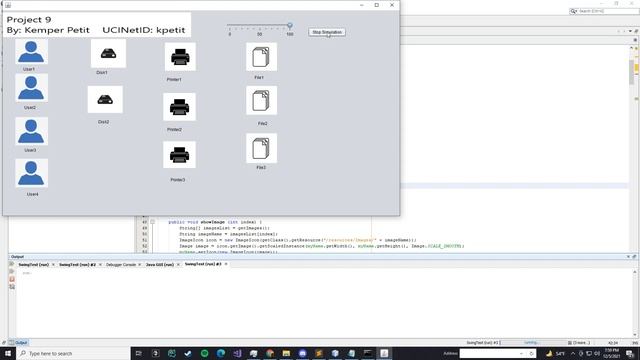Close the Java GUI (run) tab
Viewport: 640px width, 360px height.
tap(178, 264)
